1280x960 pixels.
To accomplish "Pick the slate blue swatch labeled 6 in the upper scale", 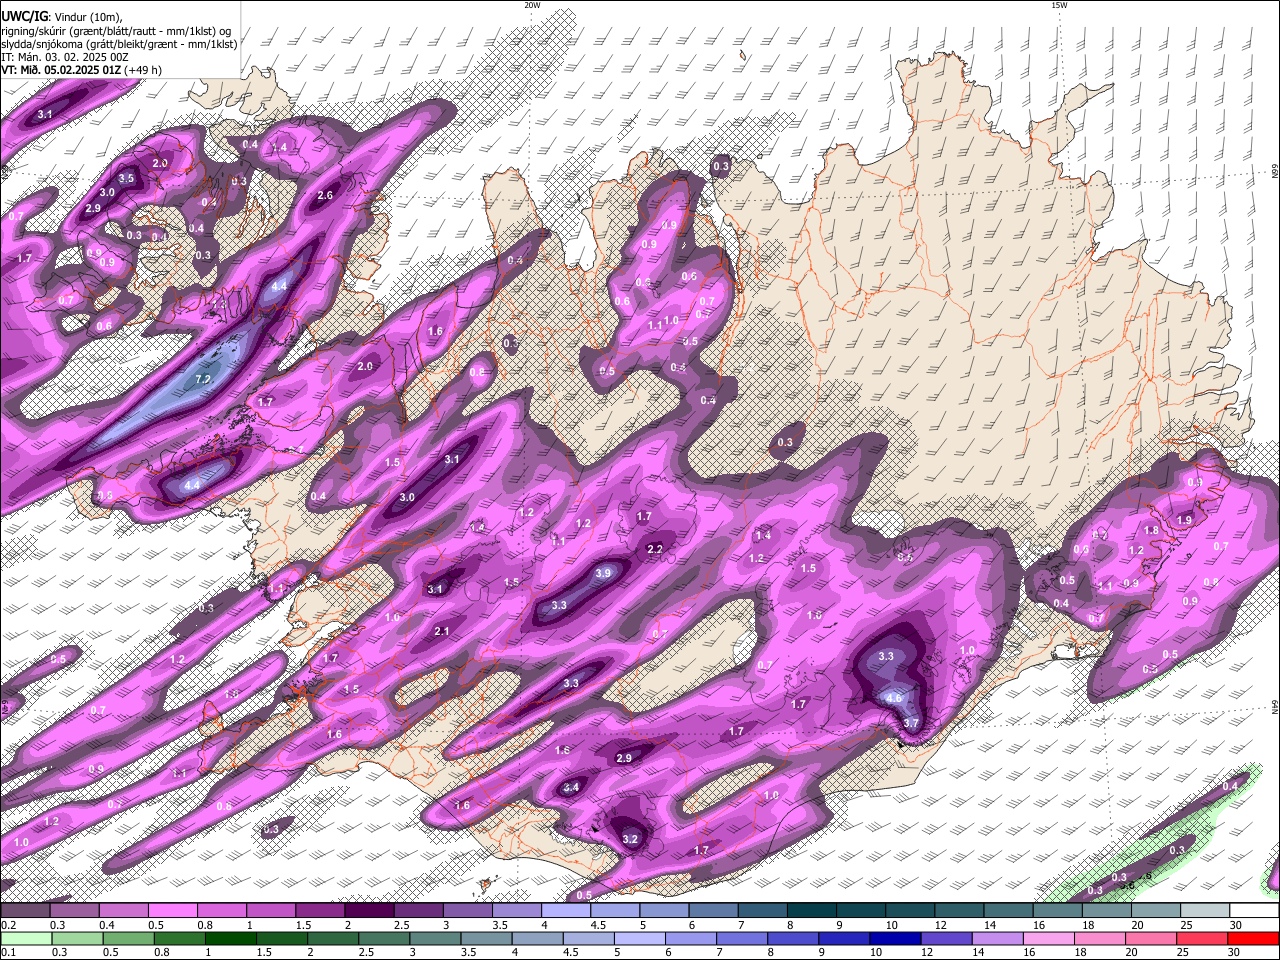I will pyautogui.click(x=712, y=911).
